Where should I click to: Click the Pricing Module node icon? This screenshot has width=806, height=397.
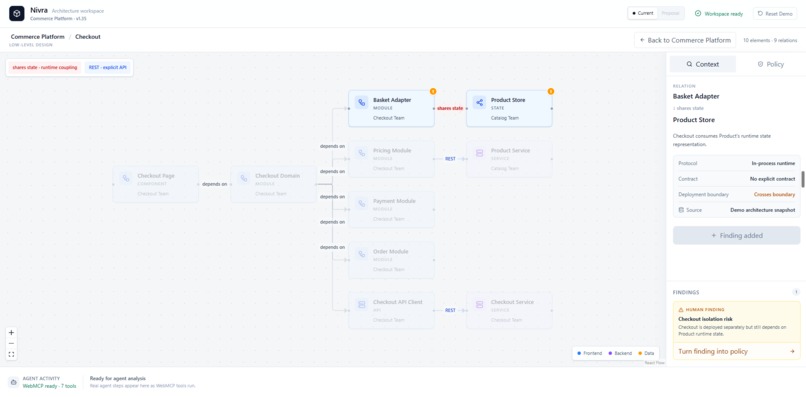coord(361,153)
